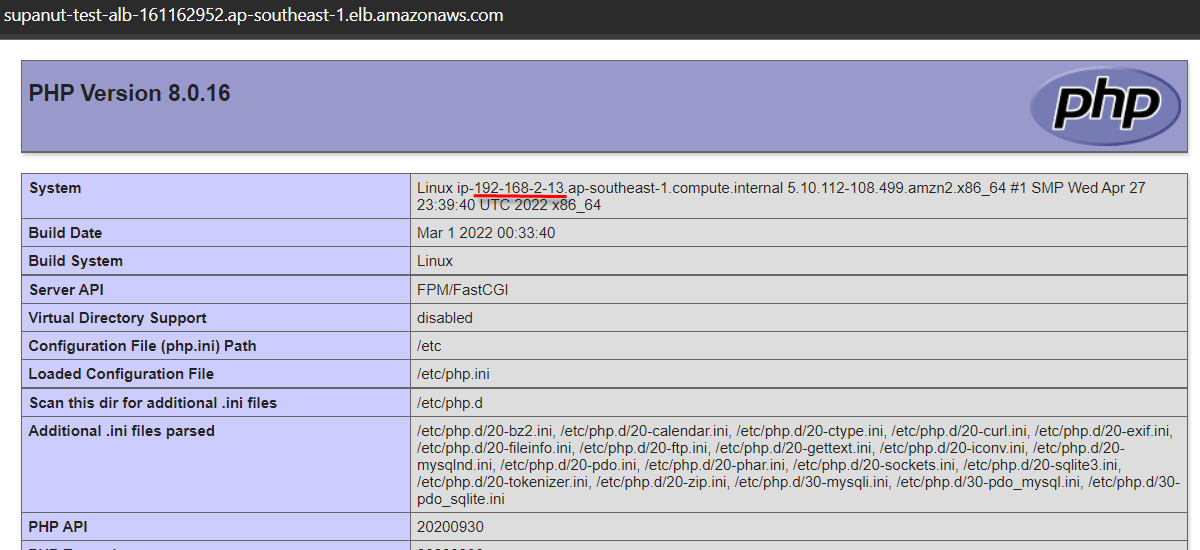Click the Linux value for Build System
Viewport: 1200px width, 550px height.
(x=435, y=261)
